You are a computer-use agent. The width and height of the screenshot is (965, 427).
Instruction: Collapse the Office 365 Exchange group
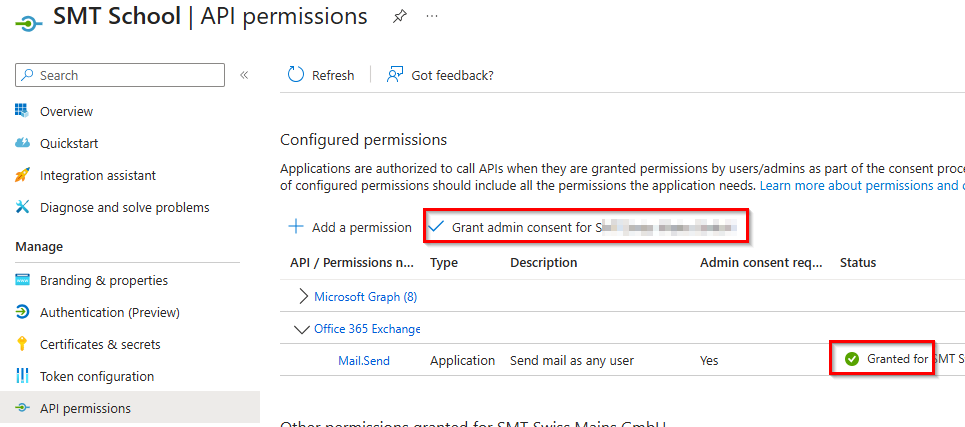pyautogui.click(x=301, y=328)
